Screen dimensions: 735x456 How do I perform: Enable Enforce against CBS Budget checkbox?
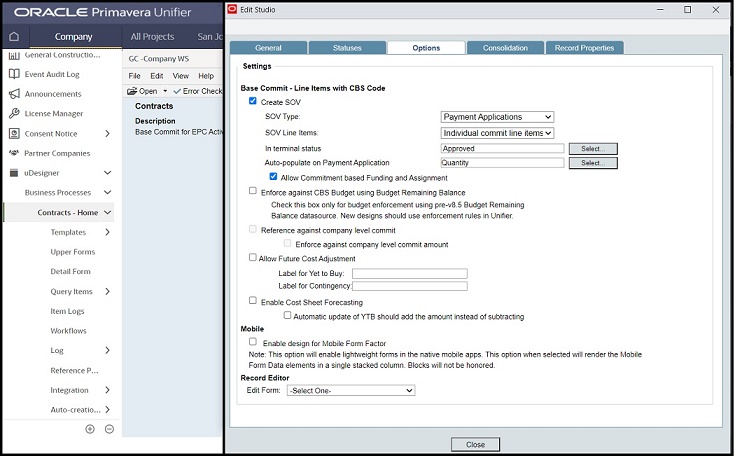253,191
